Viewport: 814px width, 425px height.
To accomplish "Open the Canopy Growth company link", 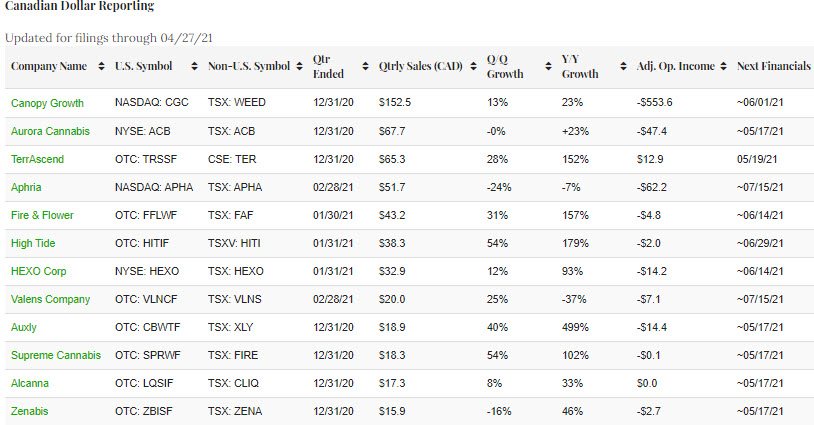I will pos(47,103).
